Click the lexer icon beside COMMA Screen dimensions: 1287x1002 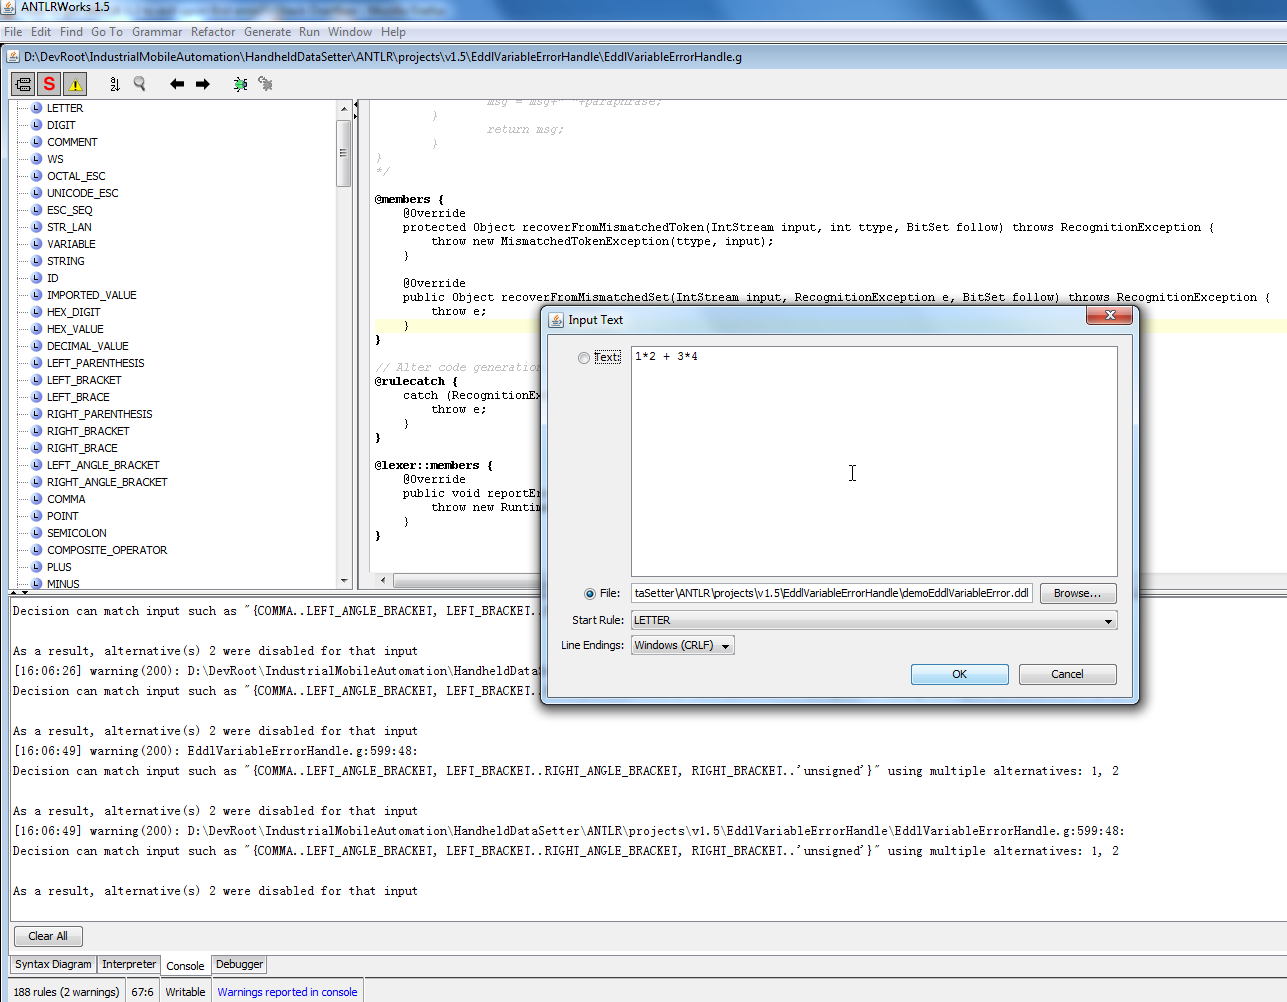[x=37, y=499]
